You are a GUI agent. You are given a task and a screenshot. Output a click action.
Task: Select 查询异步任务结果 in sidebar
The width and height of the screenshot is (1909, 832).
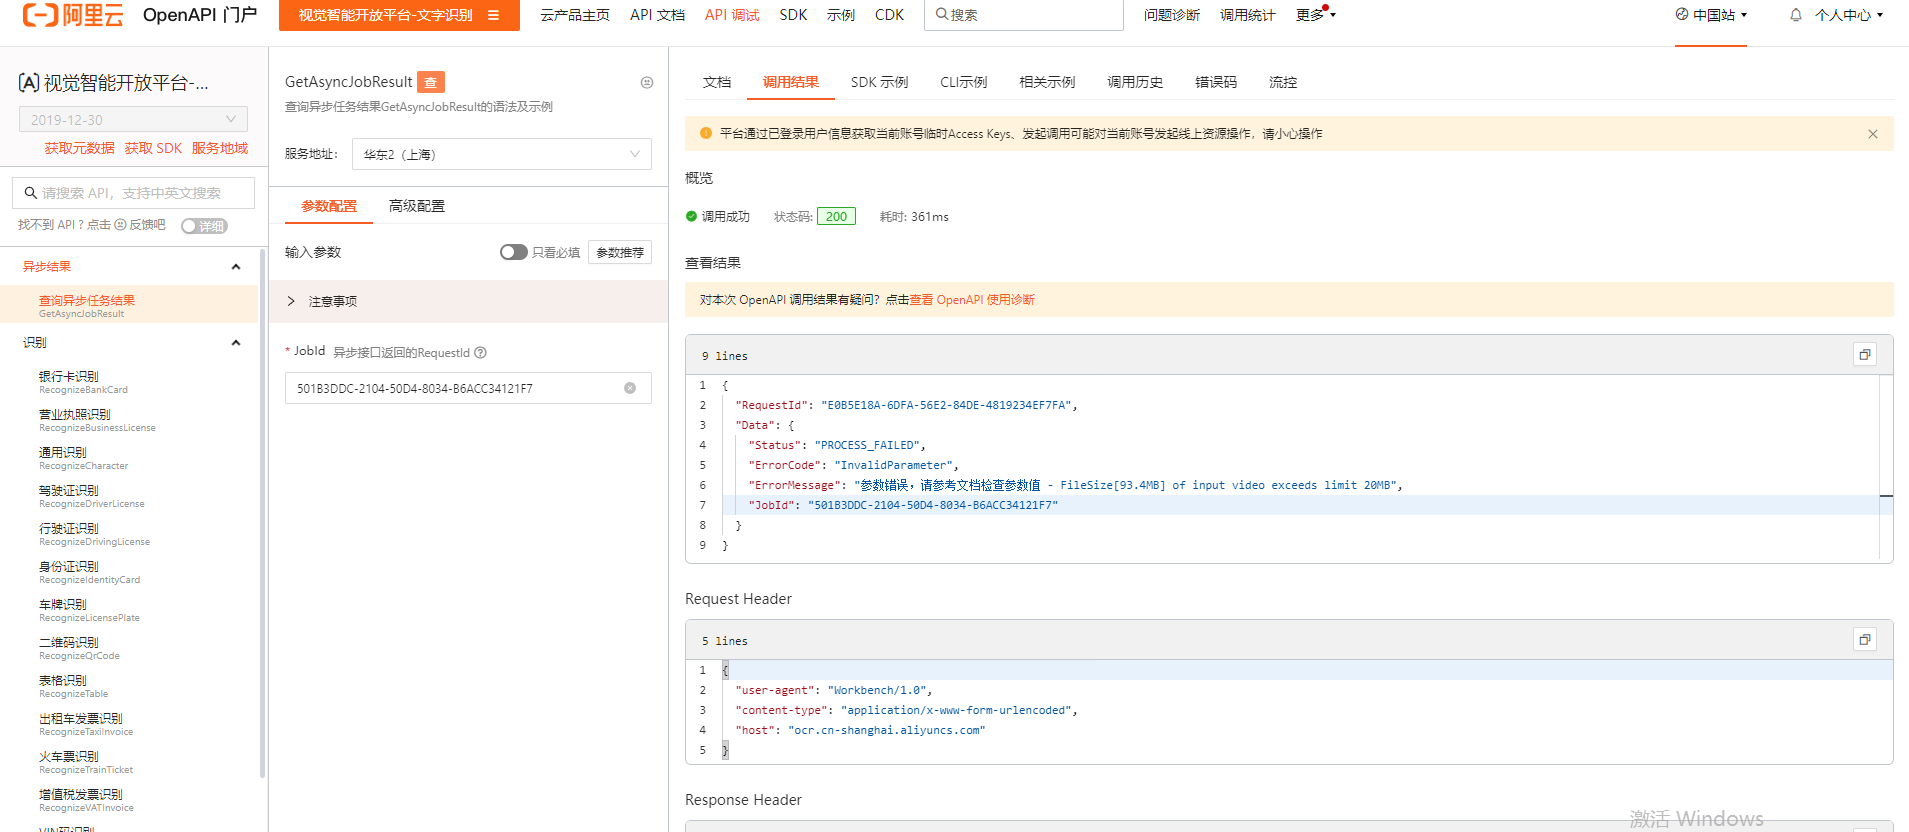point(129,305)
